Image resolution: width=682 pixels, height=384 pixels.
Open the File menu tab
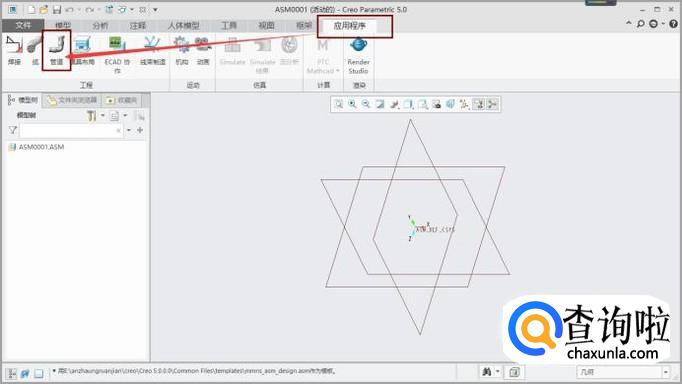tap(23, 26)
